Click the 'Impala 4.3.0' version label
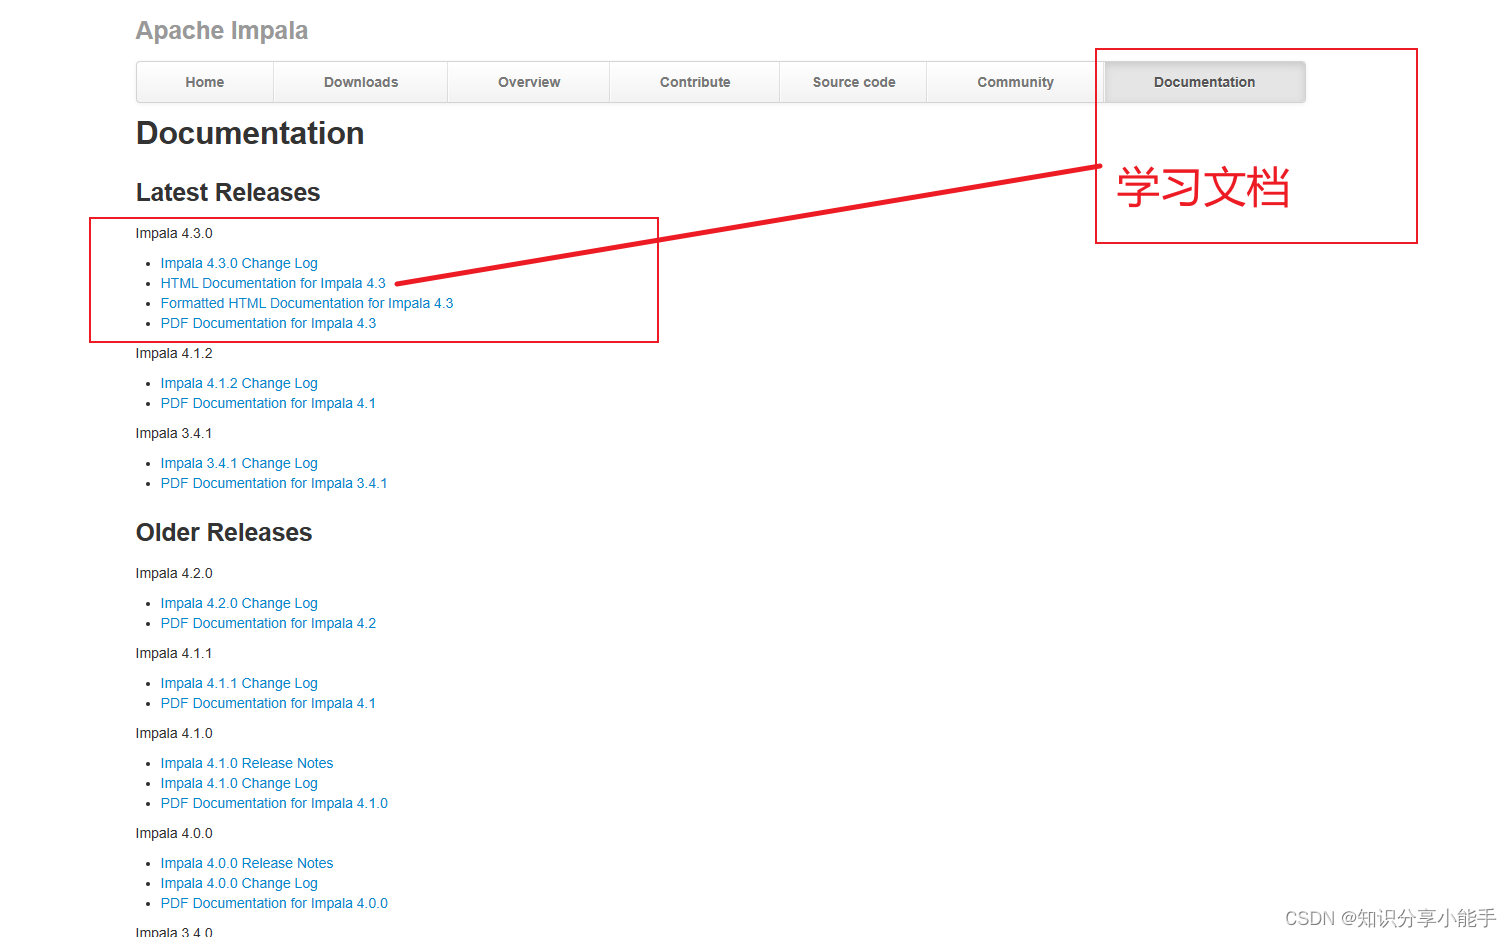The width and height of the screenshot is (1512, 937). [x=174, y=233]
